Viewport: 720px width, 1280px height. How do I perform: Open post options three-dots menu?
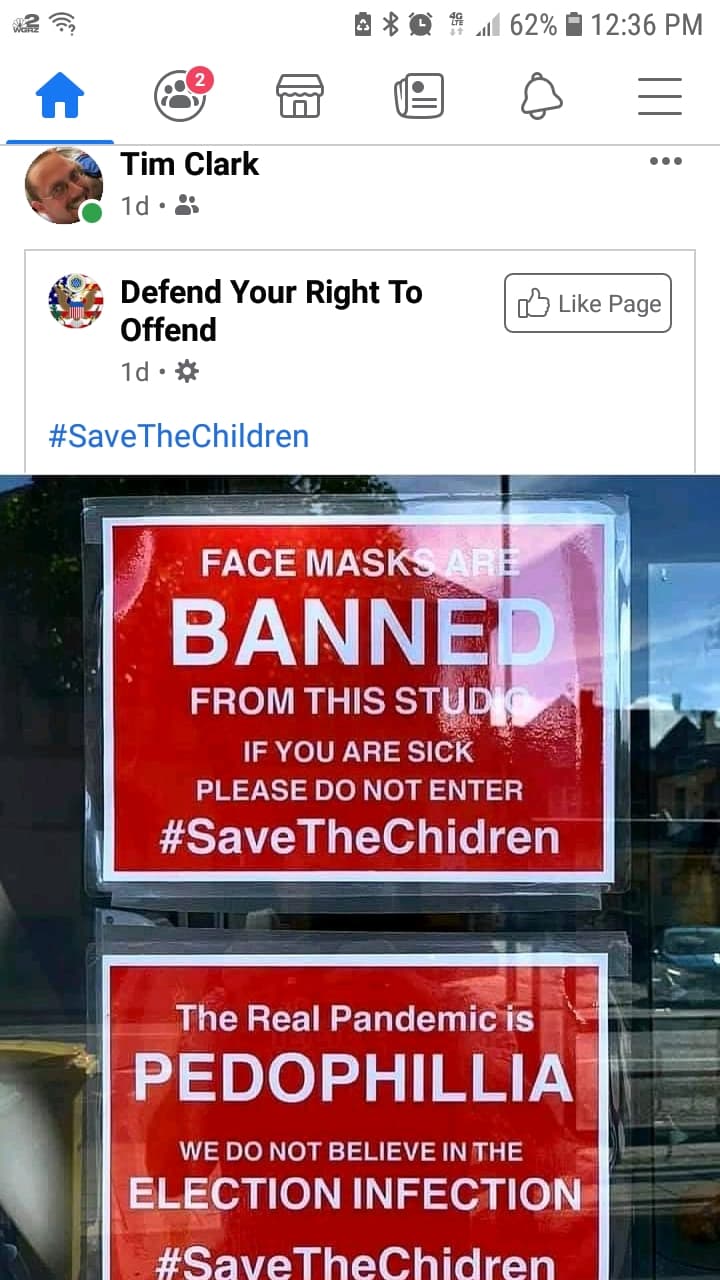[x=665, y=161]
